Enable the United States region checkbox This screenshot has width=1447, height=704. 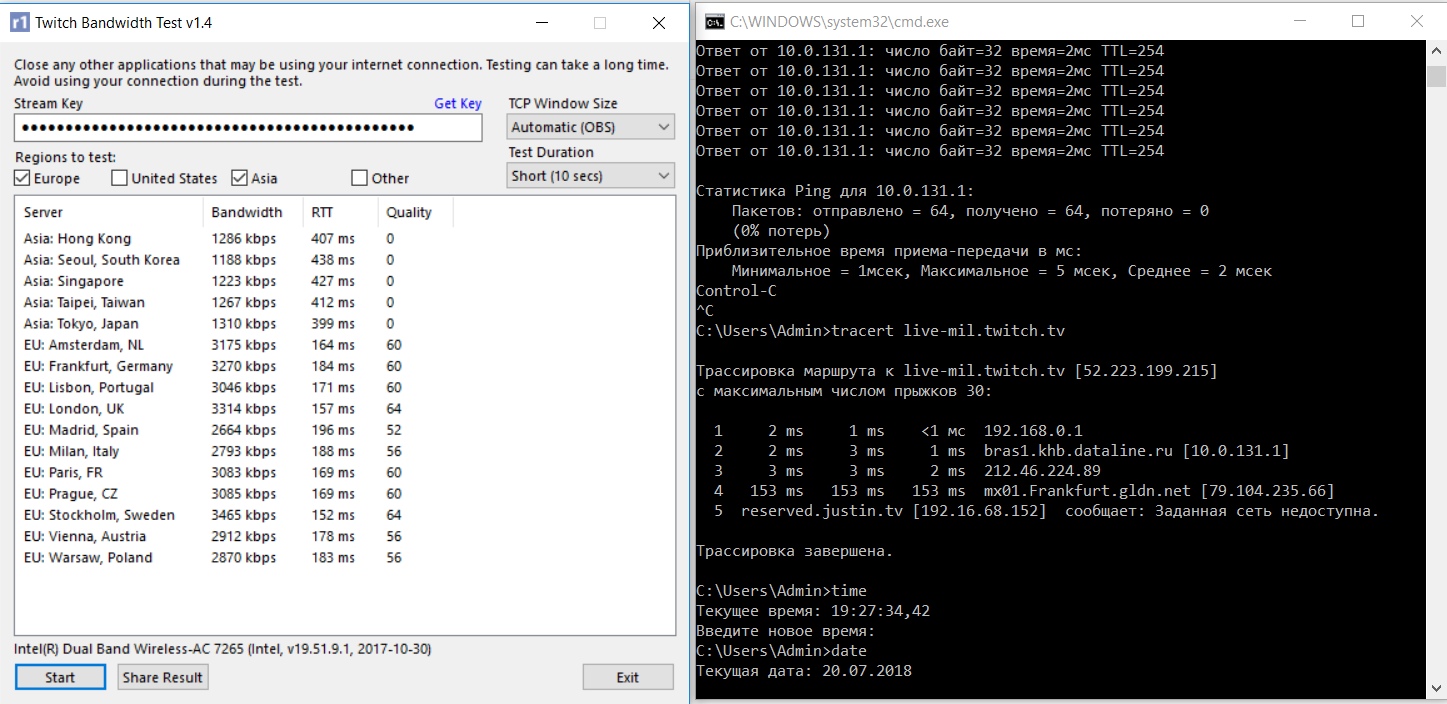tap(119, 178)
